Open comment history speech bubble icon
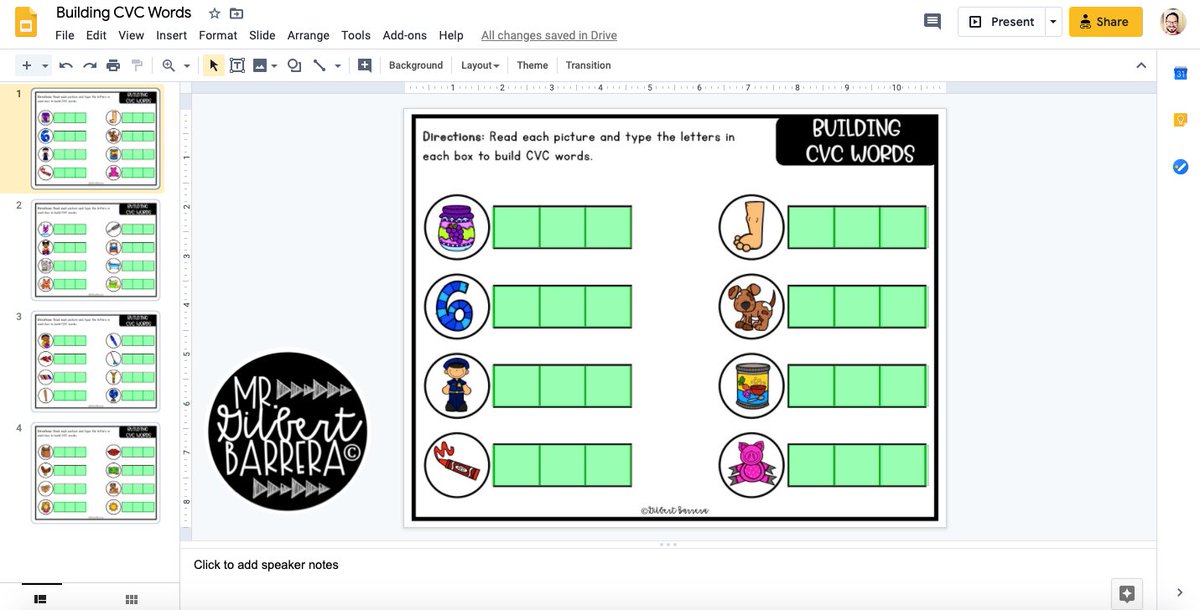1200x610 pixels. tap(932, 21)
